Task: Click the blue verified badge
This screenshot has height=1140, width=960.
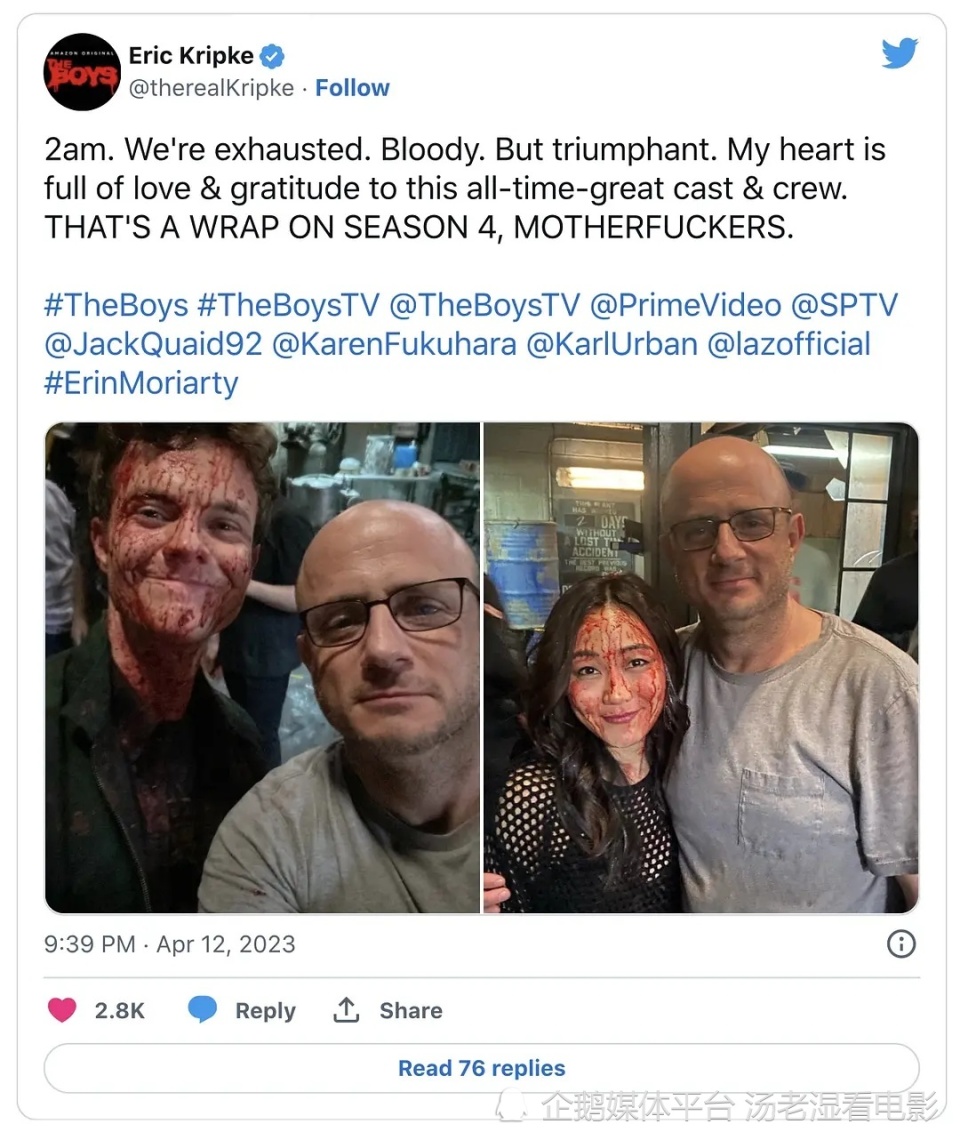Action: point(273,56)
